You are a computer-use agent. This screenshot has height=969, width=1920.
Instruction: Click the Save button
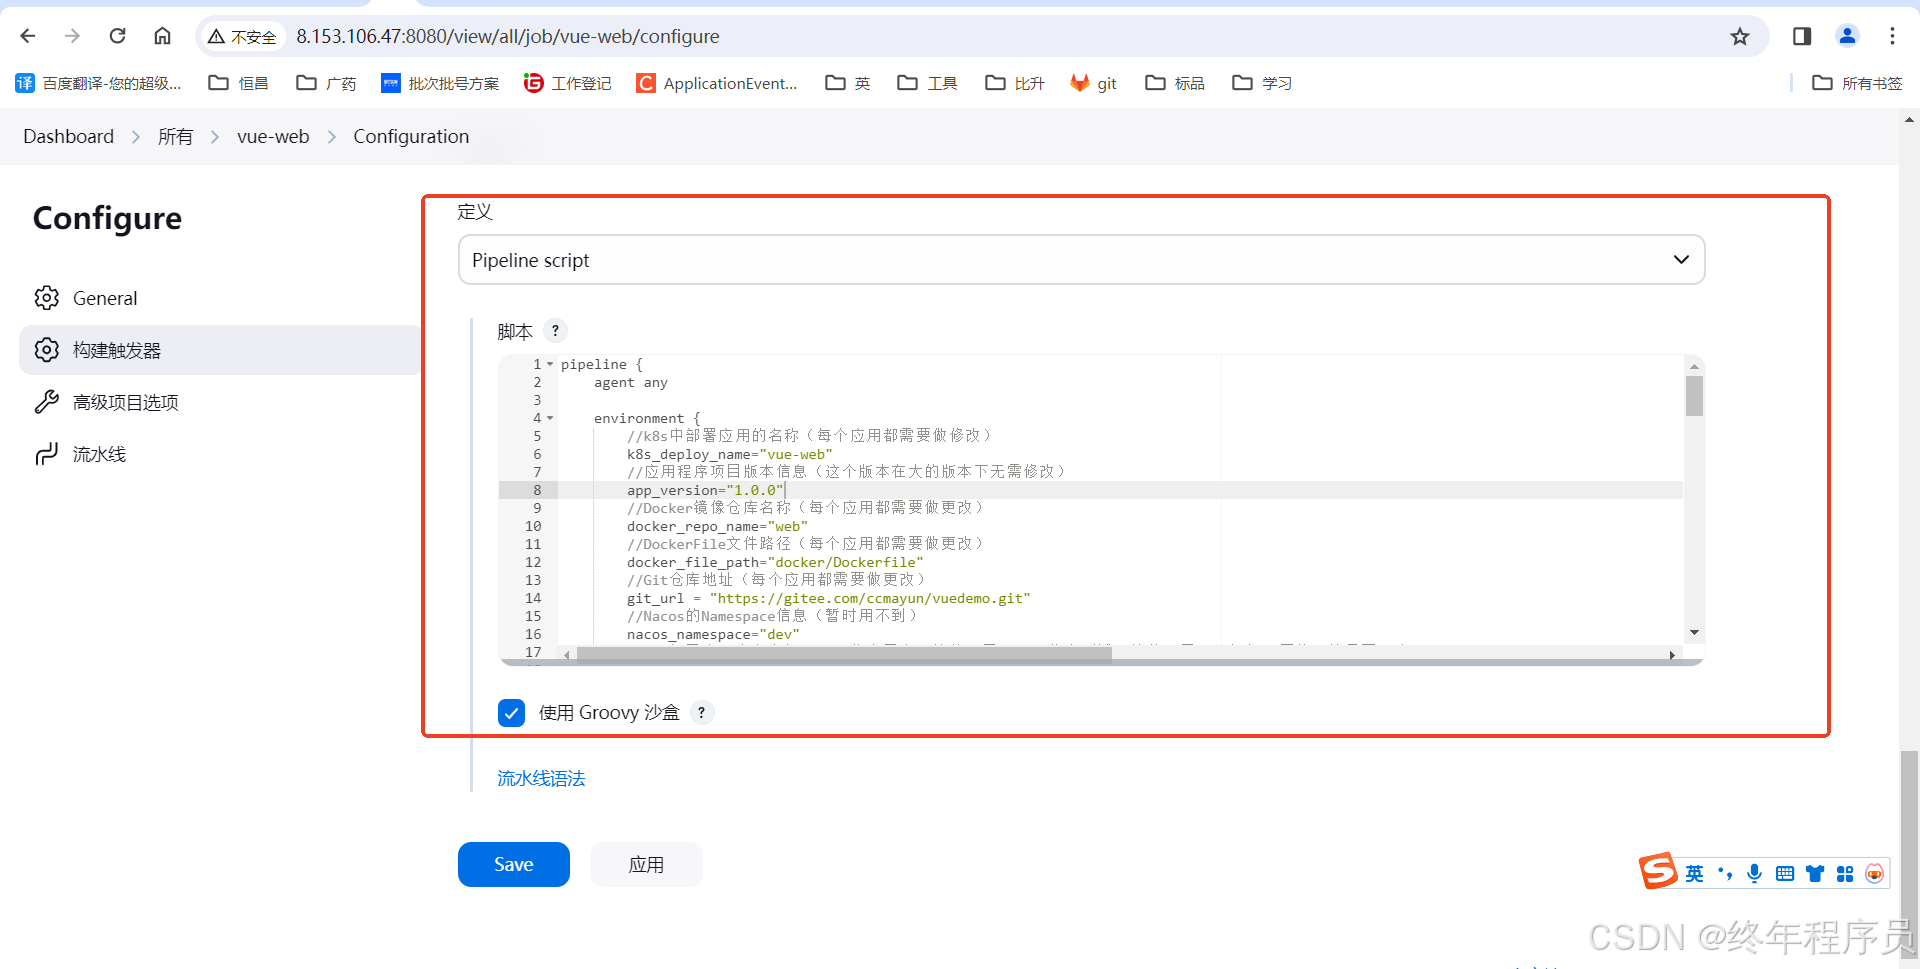[x=513, y=863]
